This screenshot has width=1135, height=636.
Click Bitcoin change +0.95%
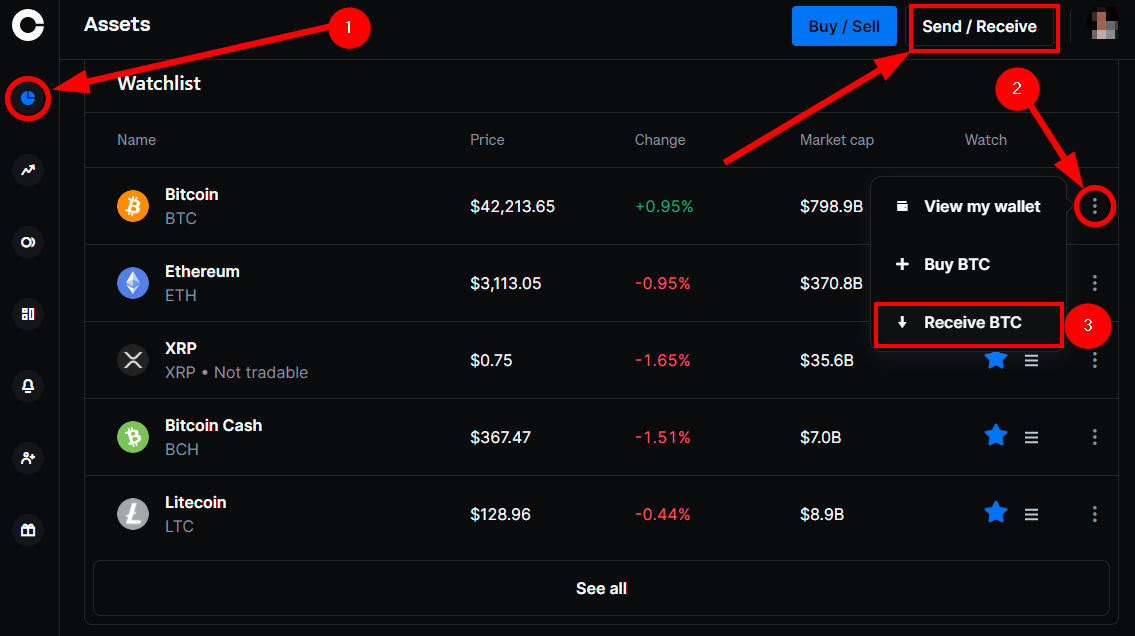[x=664, y=207]
